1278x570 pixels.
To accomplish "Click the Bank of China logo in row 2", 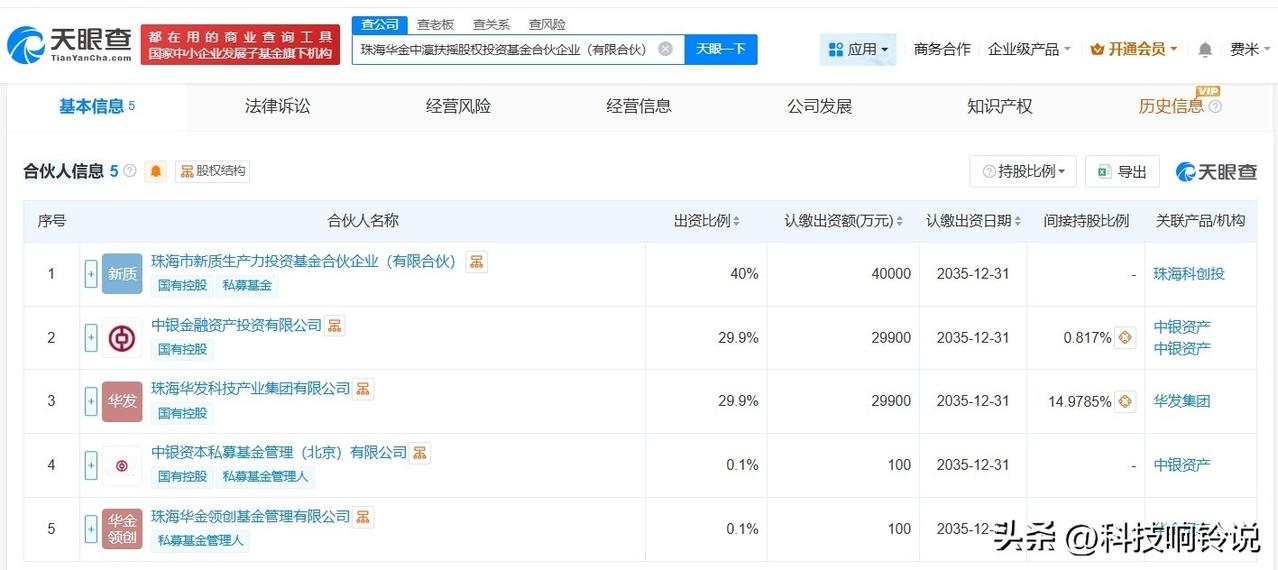I will click(122, 337).
